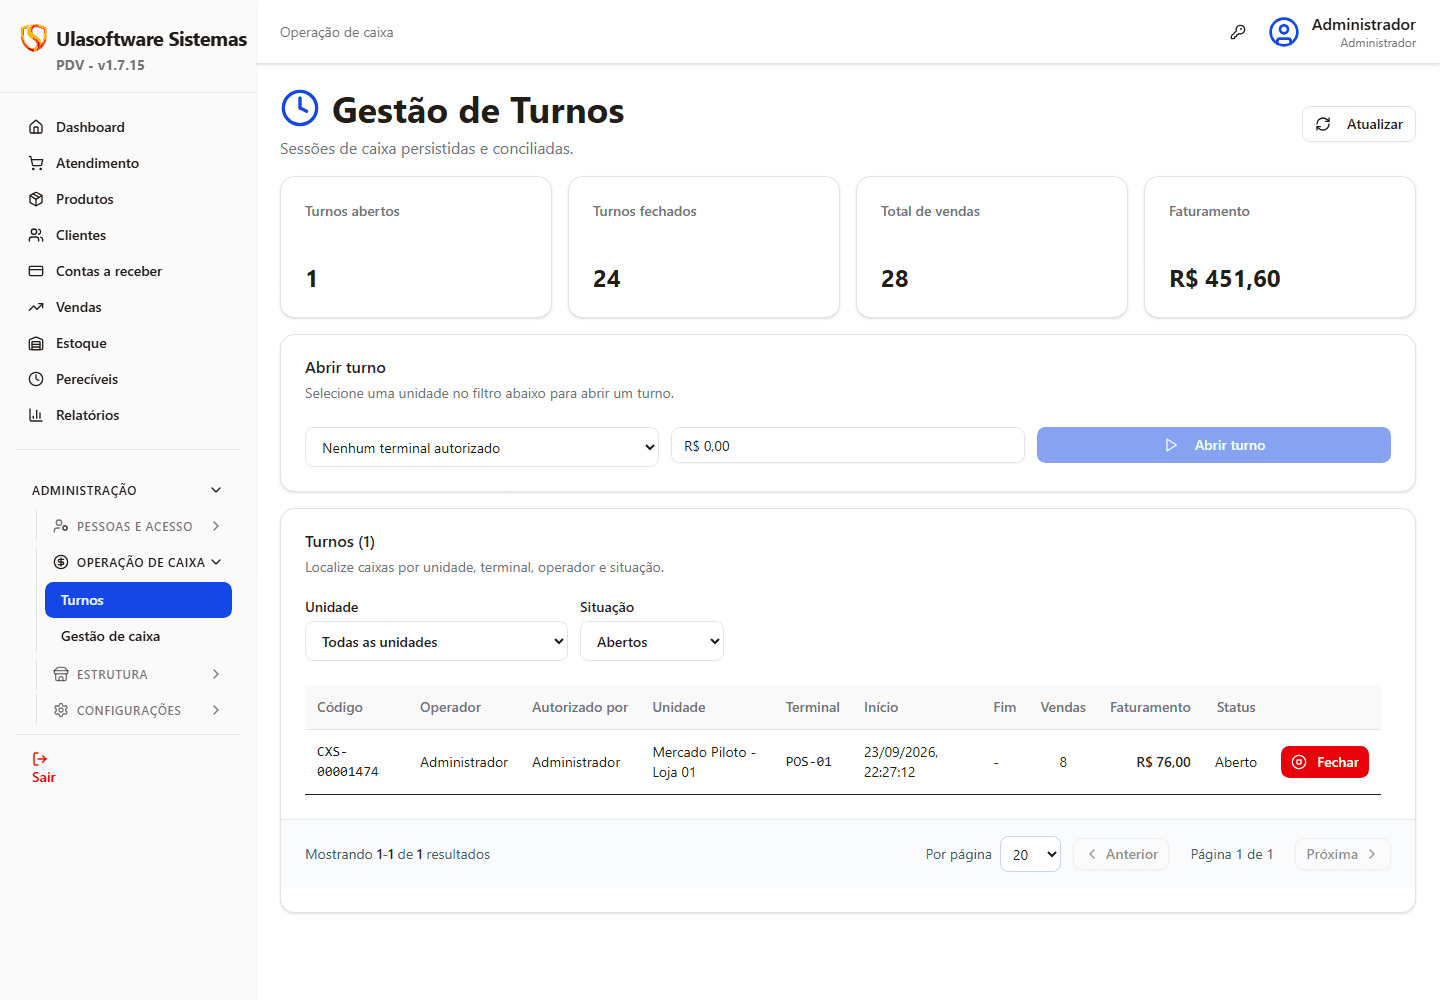Click the Faturamento summary card
1440x1000 pixels.
(x=1280, y=247)
